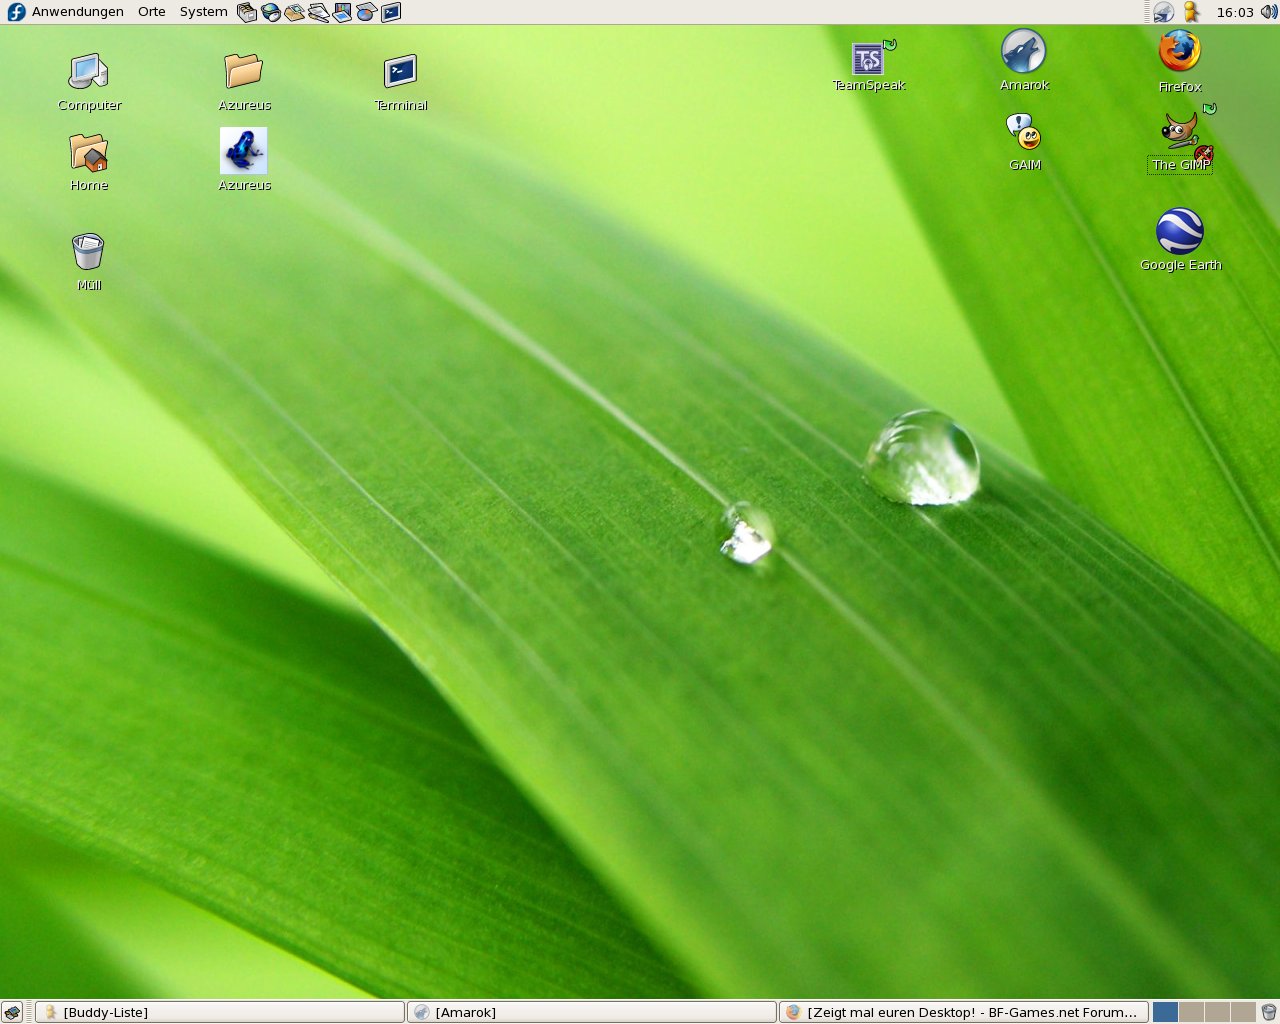Switch to the Amarok taskbar window

pyautogui.click(x=592, y=1012)
